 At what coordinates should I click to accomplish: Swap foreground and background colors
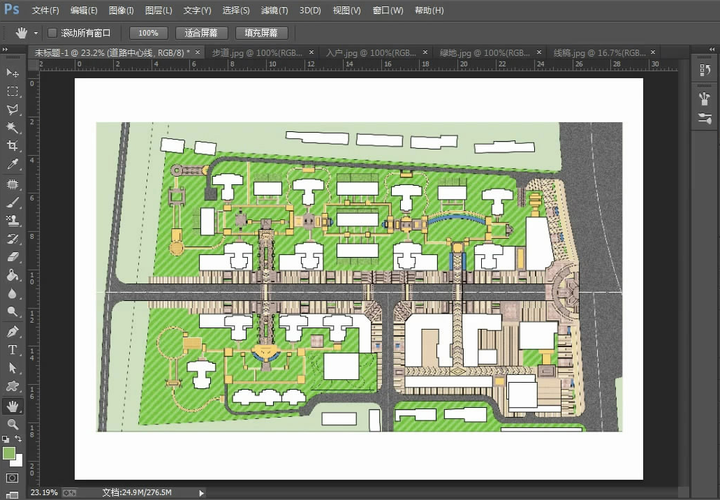(18, 439)
